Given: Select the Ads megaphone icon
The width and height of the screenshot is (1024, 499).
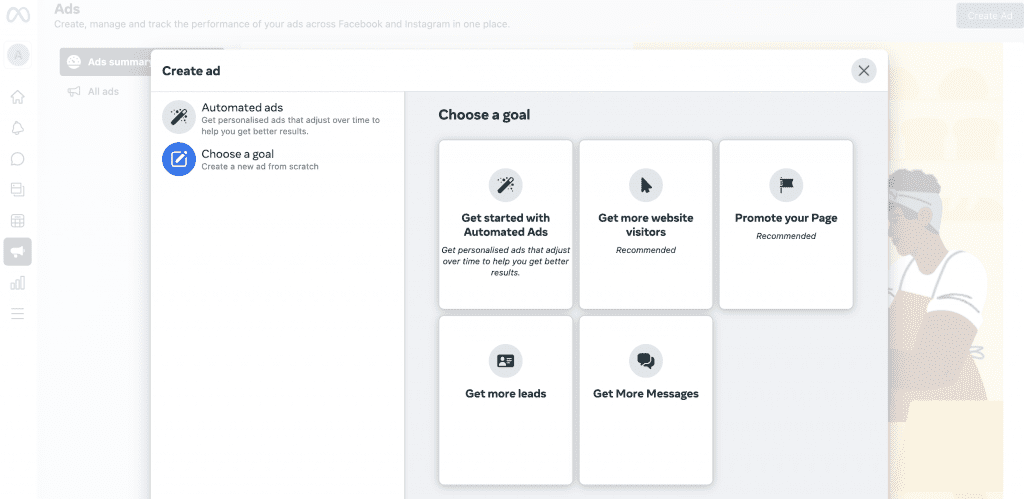Looking at the screenshot, I should click(x=18, y=251).
